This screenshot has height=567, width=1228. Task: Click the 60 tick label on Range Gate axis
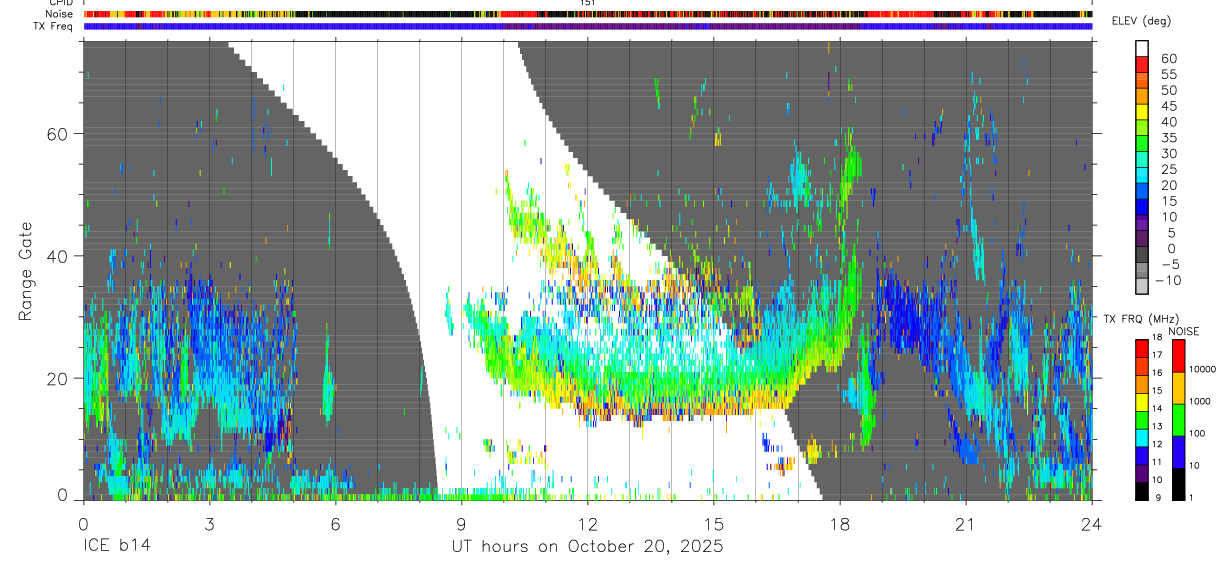point(58,134)
